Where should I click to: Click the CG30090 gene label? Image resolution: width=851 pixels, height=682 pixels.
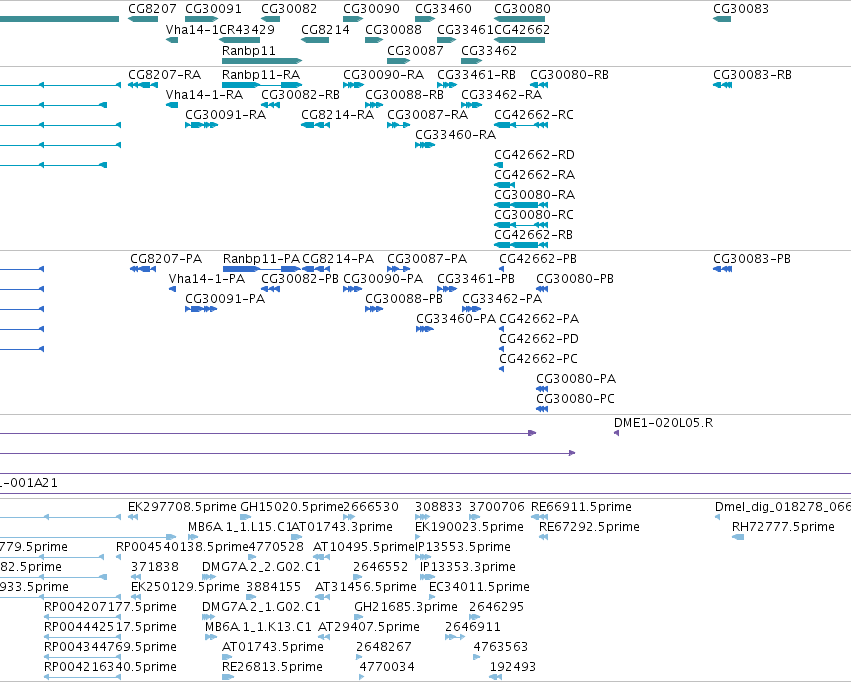(x=371, y=9)
